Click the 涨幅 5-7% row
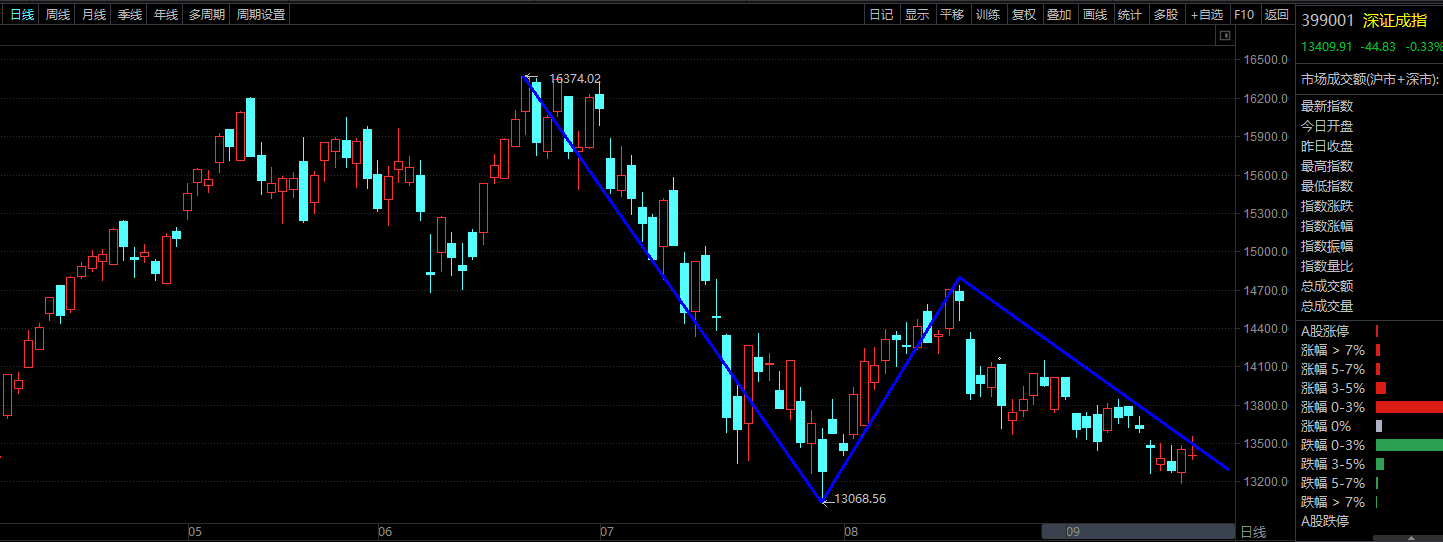The width and height of the screenshot is (1443, 542). [1370, 369]
